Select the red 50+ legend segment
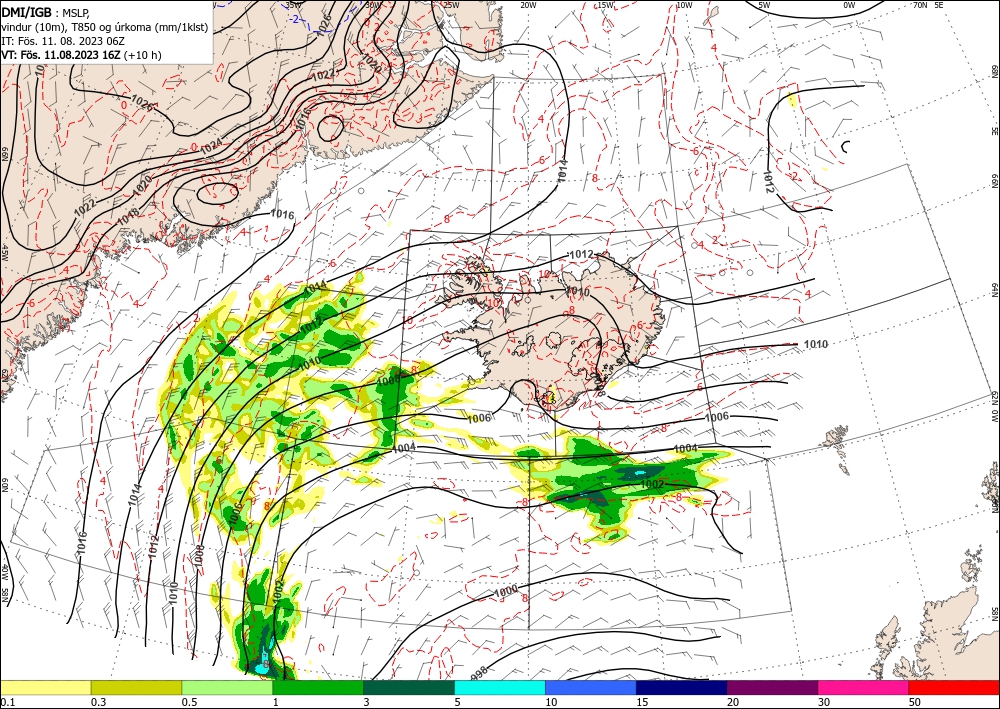Viewport: 1000px width, 709px height. [x=954, y=687]
